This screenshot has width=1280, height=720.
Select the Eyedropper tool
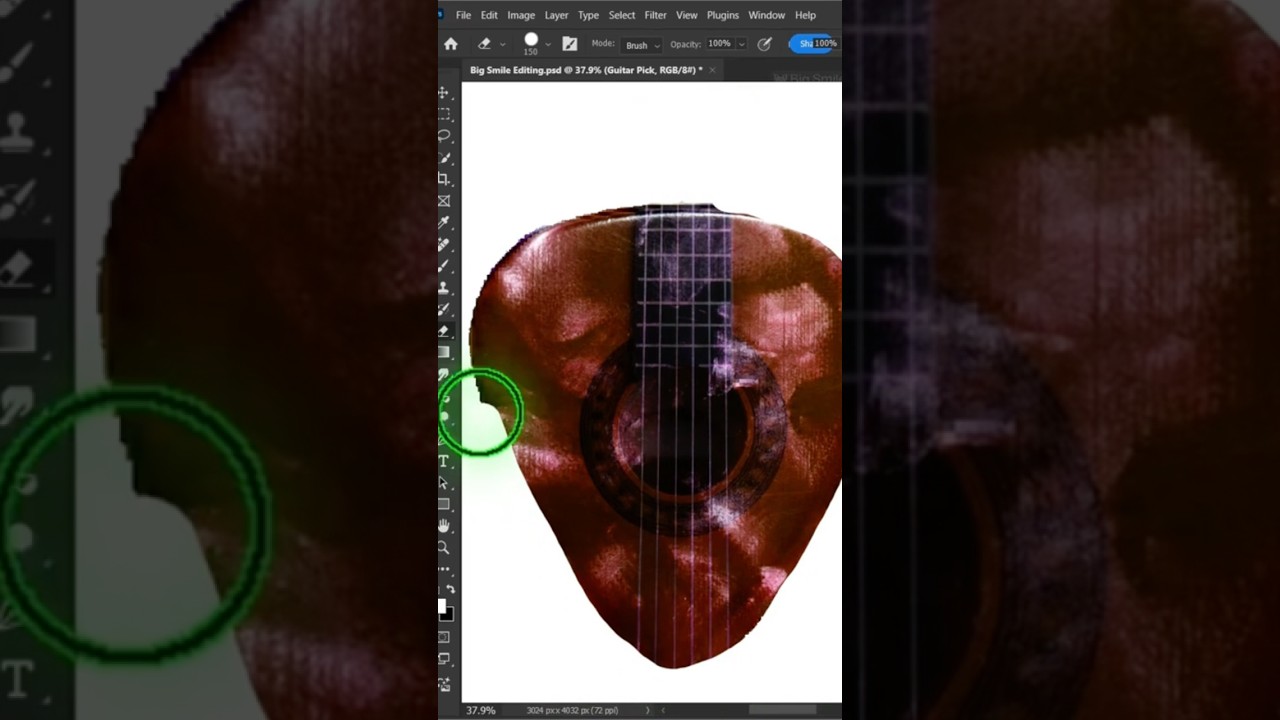(x=444, y=222)
